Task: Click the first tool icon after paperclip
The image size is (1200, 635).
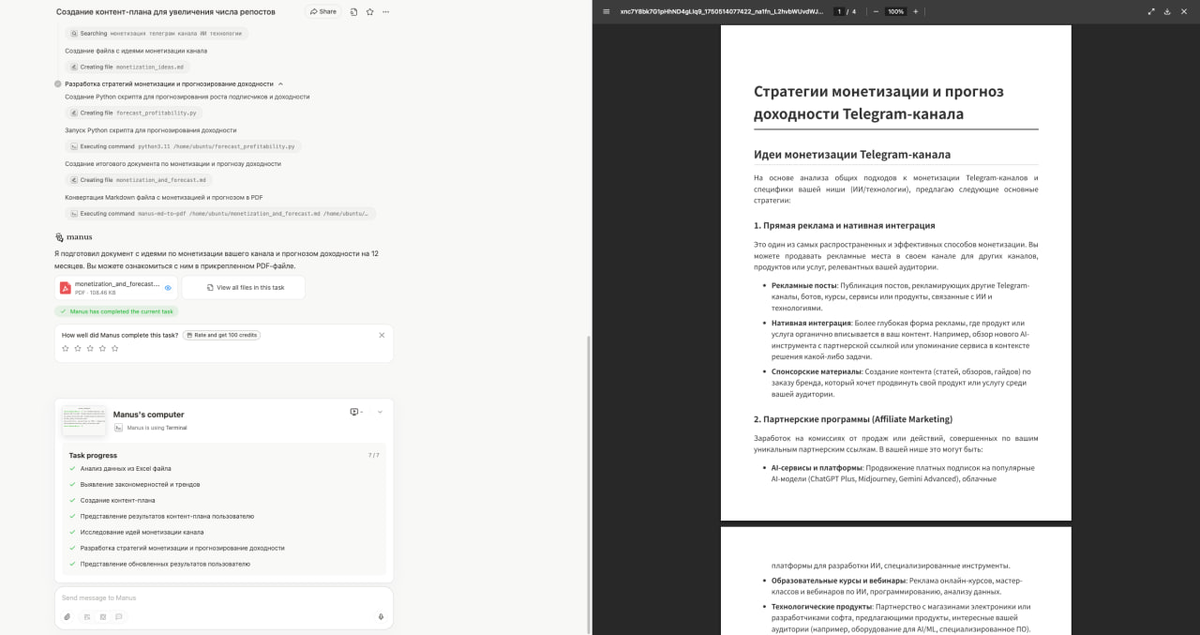Action: 87,617
